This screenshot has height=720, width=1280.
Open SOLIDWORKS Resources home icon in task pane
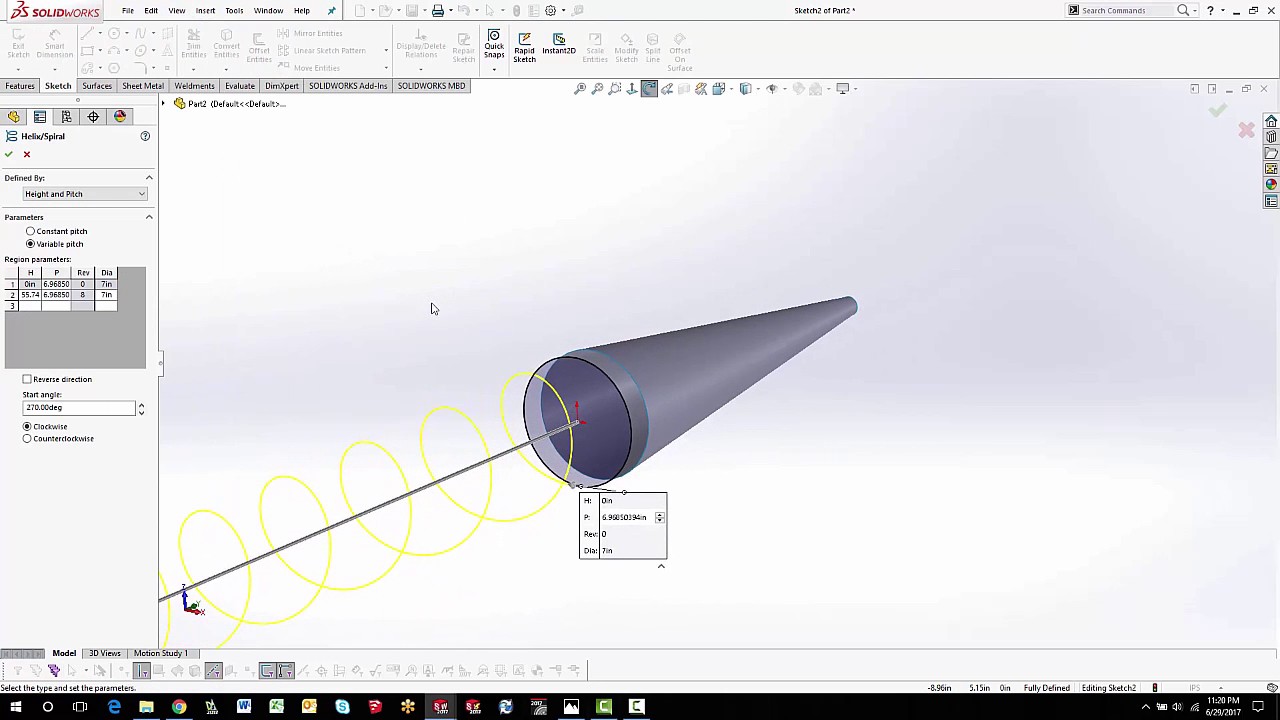(x=1271, y=121)
